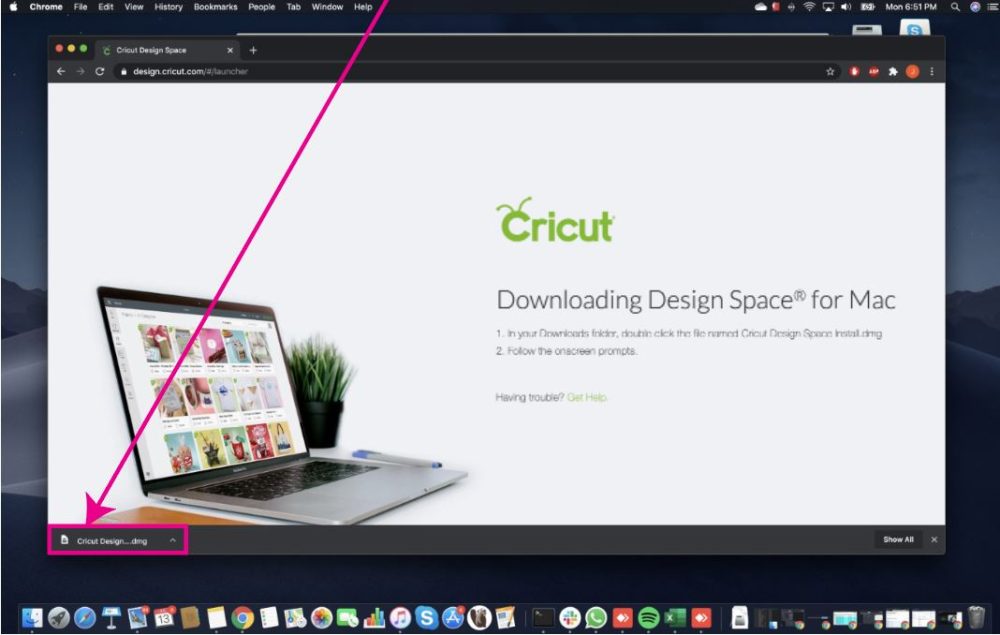This screenshot has height=635, width=1000.
Task: Open Finder from the dock
Action: coord(32,617)
